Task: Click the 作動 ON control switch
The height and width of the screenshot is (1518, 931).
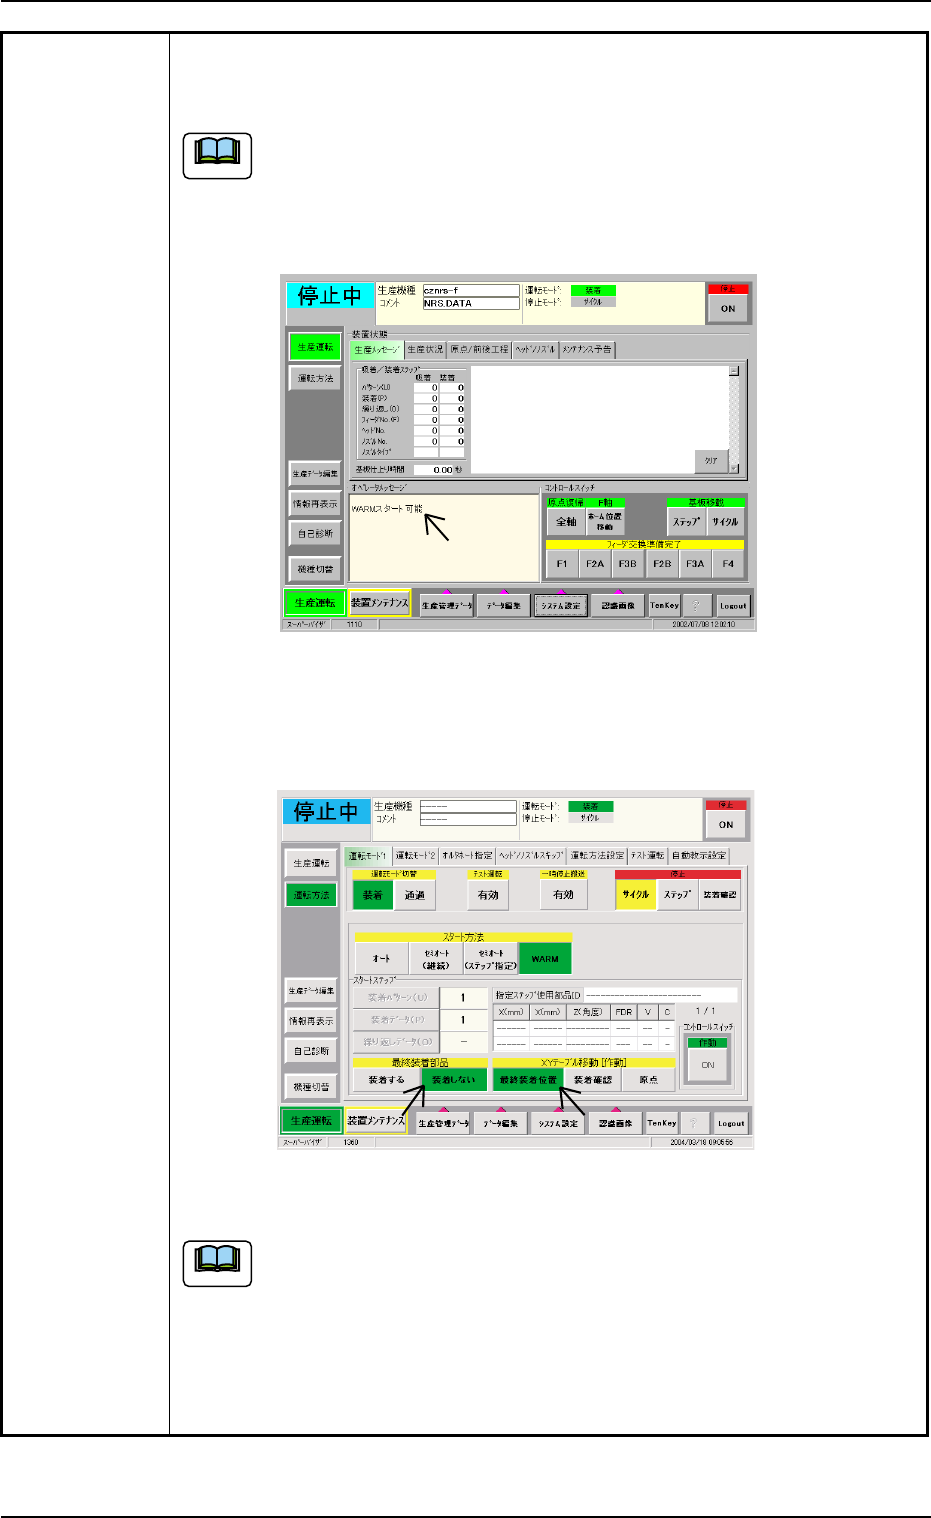Action: (708, 1065)
